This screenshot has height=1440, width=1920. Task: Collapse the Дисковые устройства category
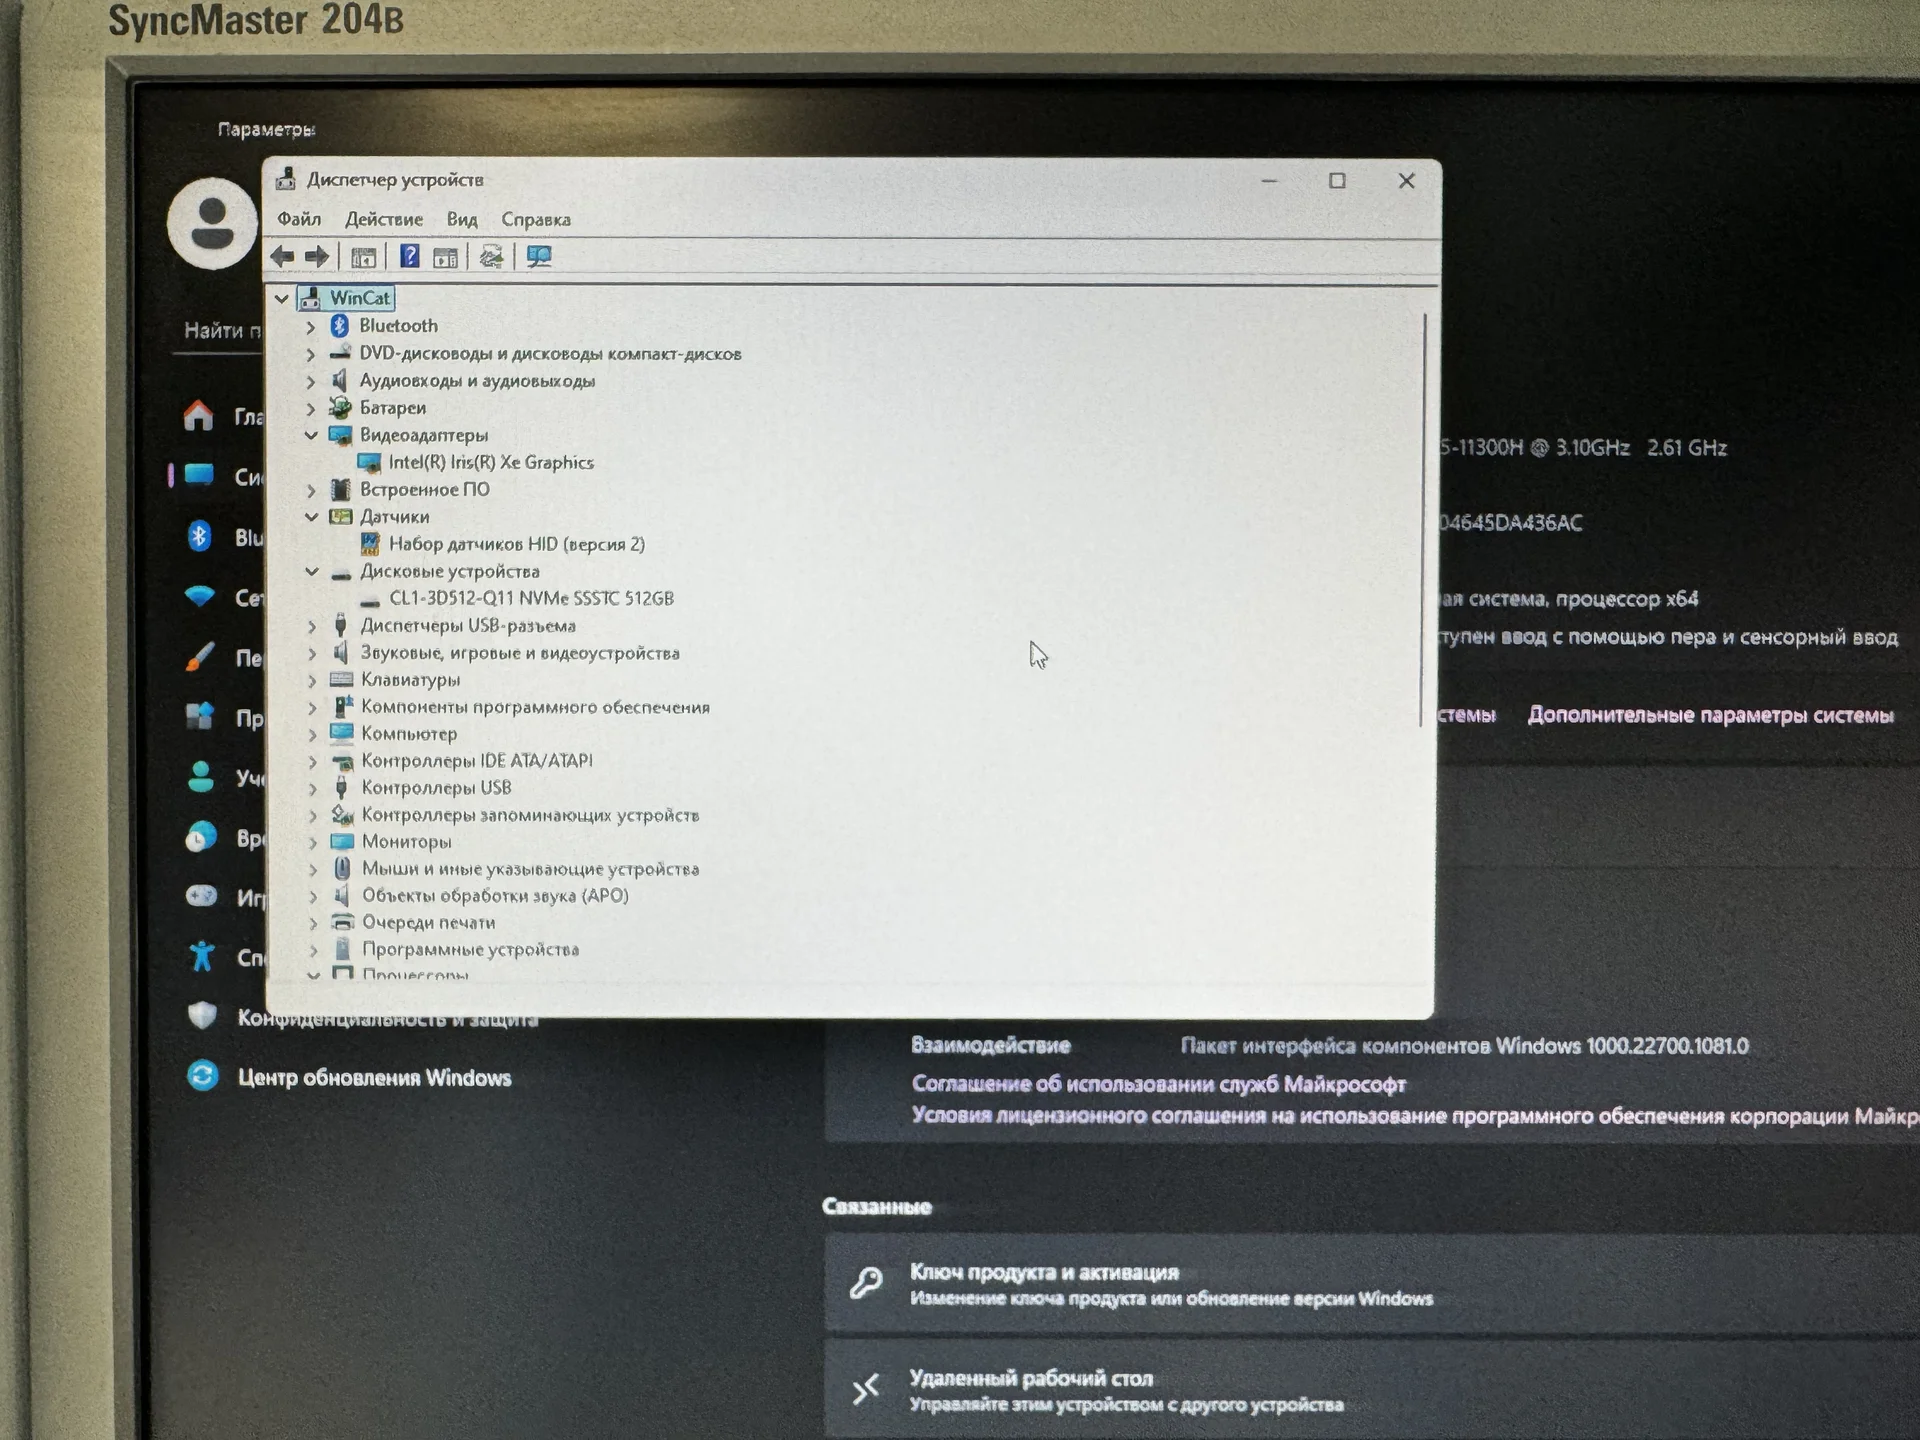[x=312, y=571]
